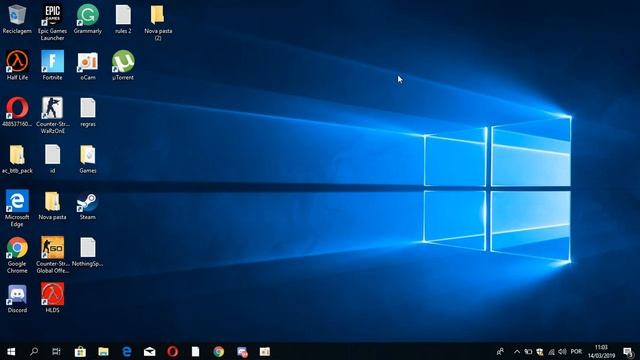This screenshot has width=640, height=360.
Task: Open Microsoft Store from the taskbar
Action: pos(80,351)
